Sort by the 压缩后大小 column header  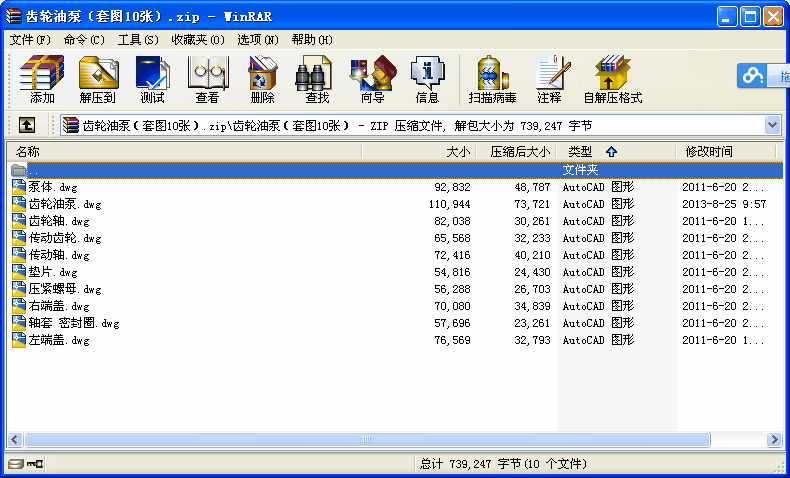point(516,152)
